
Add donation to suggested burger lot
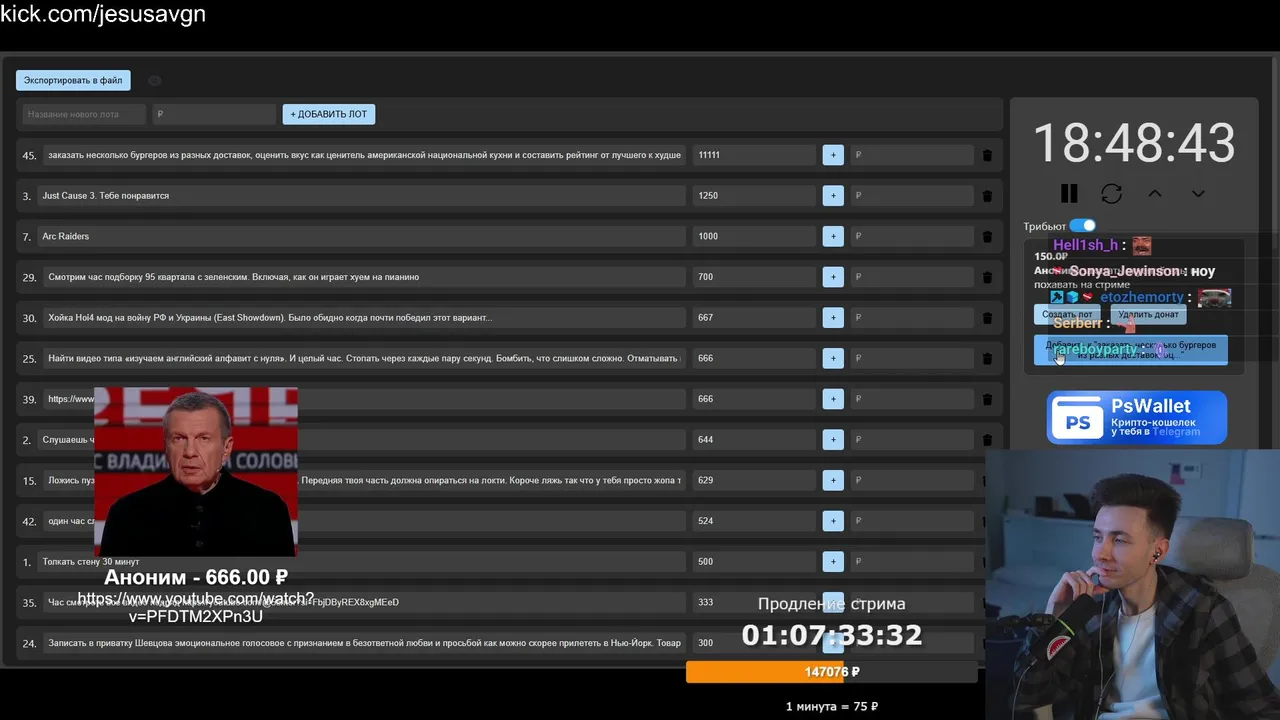[1130, 350]
